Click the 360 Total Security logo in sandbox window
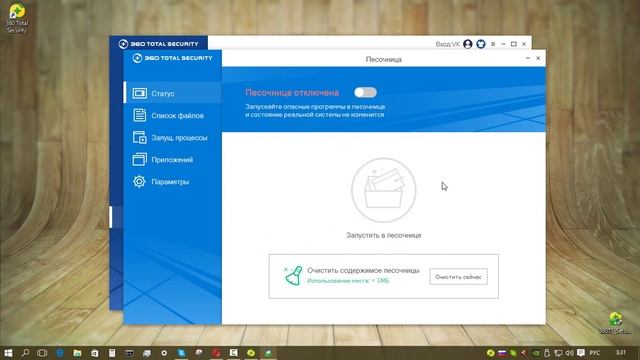This screenshot has width=640, height=360. coord(173,58)
